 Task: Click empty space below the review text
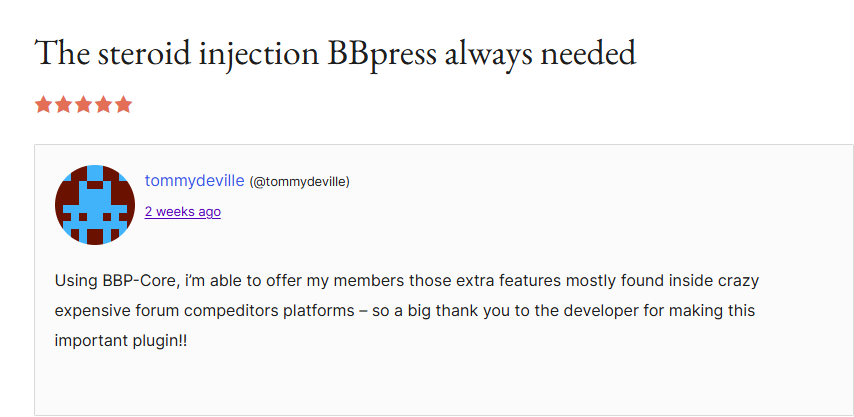(x=440, y=385)
